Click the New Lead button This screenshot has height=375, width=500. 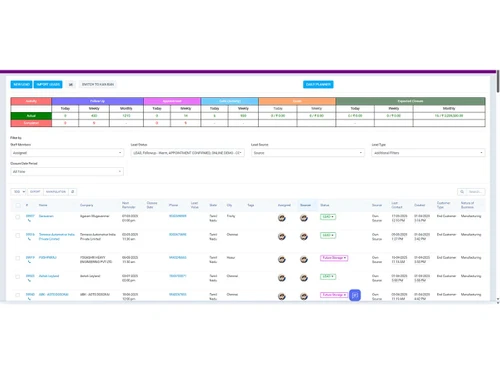pyautogui.click(x=21, y=84)
